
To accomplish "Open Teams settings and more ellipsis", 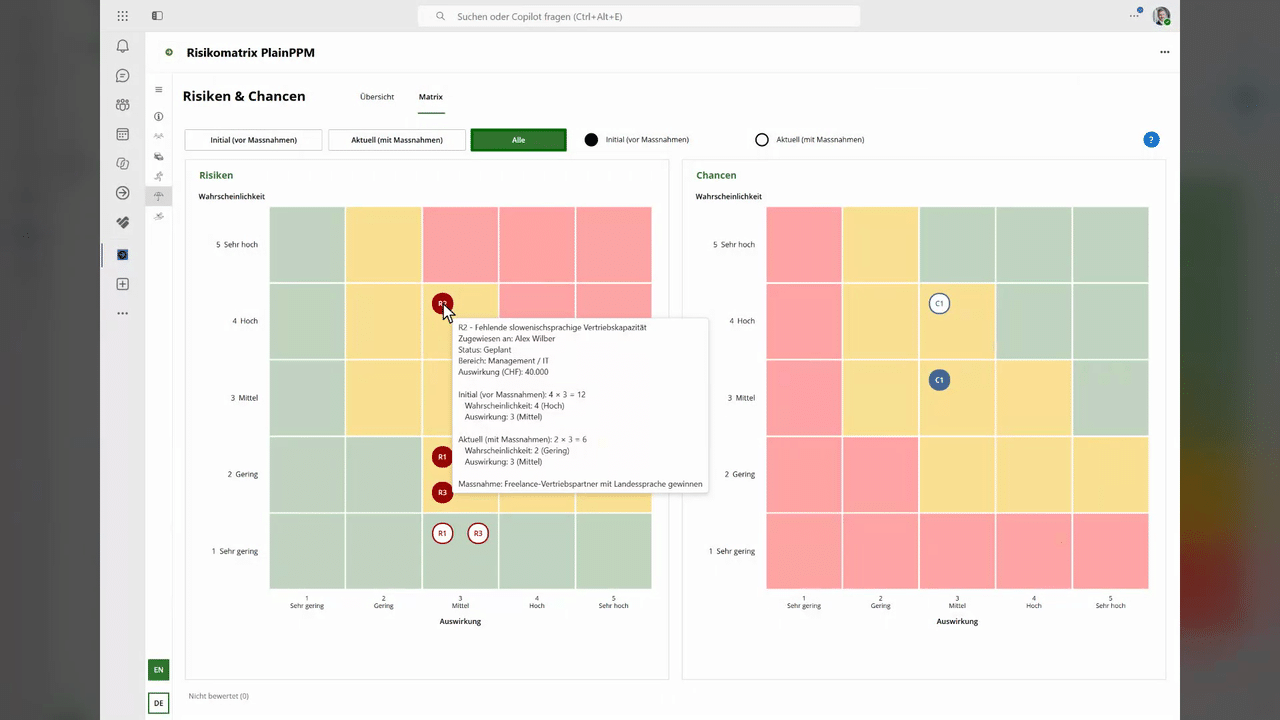I will pyautogui.click(x=1135, y=16).
